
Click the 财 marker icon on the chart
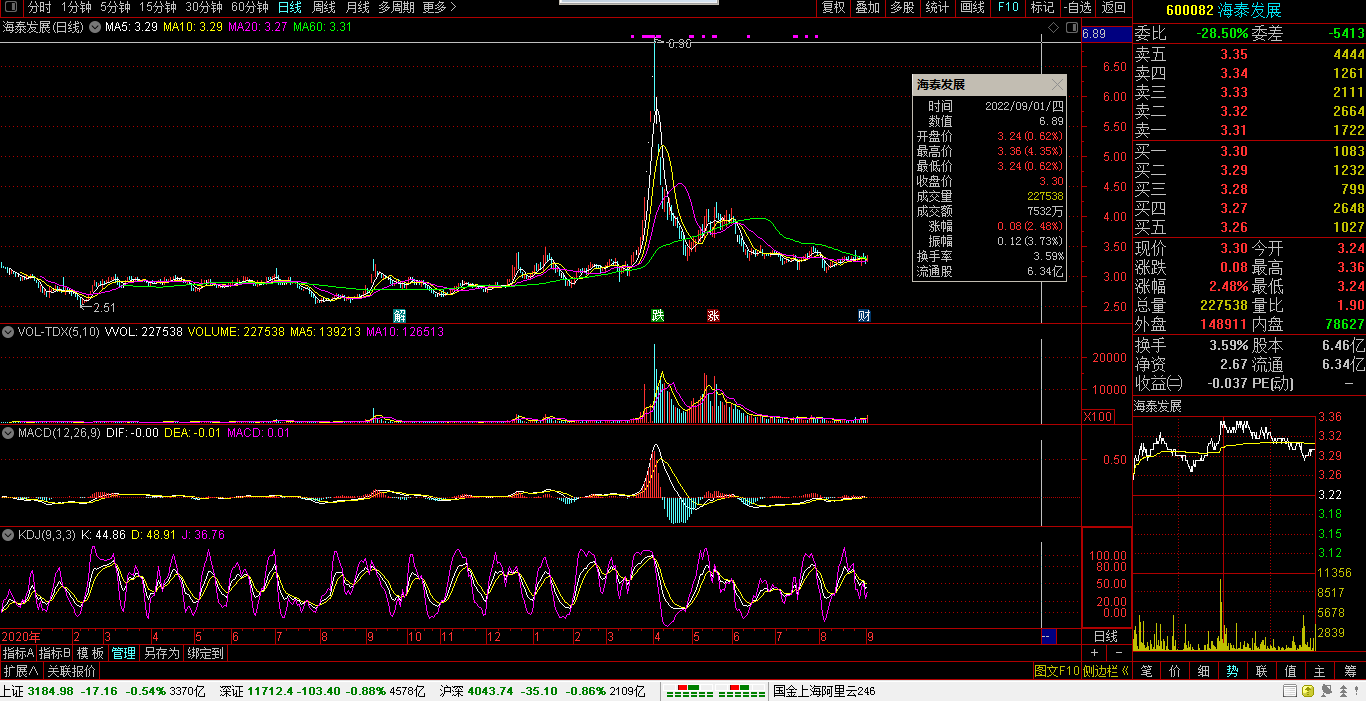click(x=864, y=315)
